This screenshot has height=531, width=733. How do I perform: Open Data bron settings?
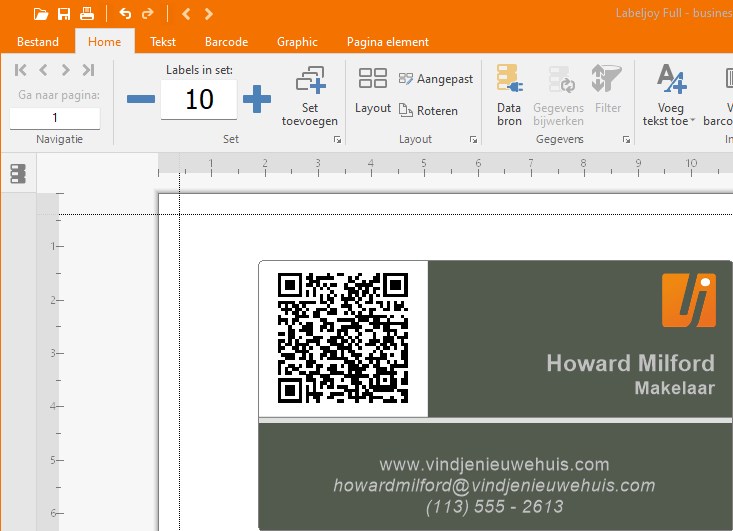(x=509, y=95)
